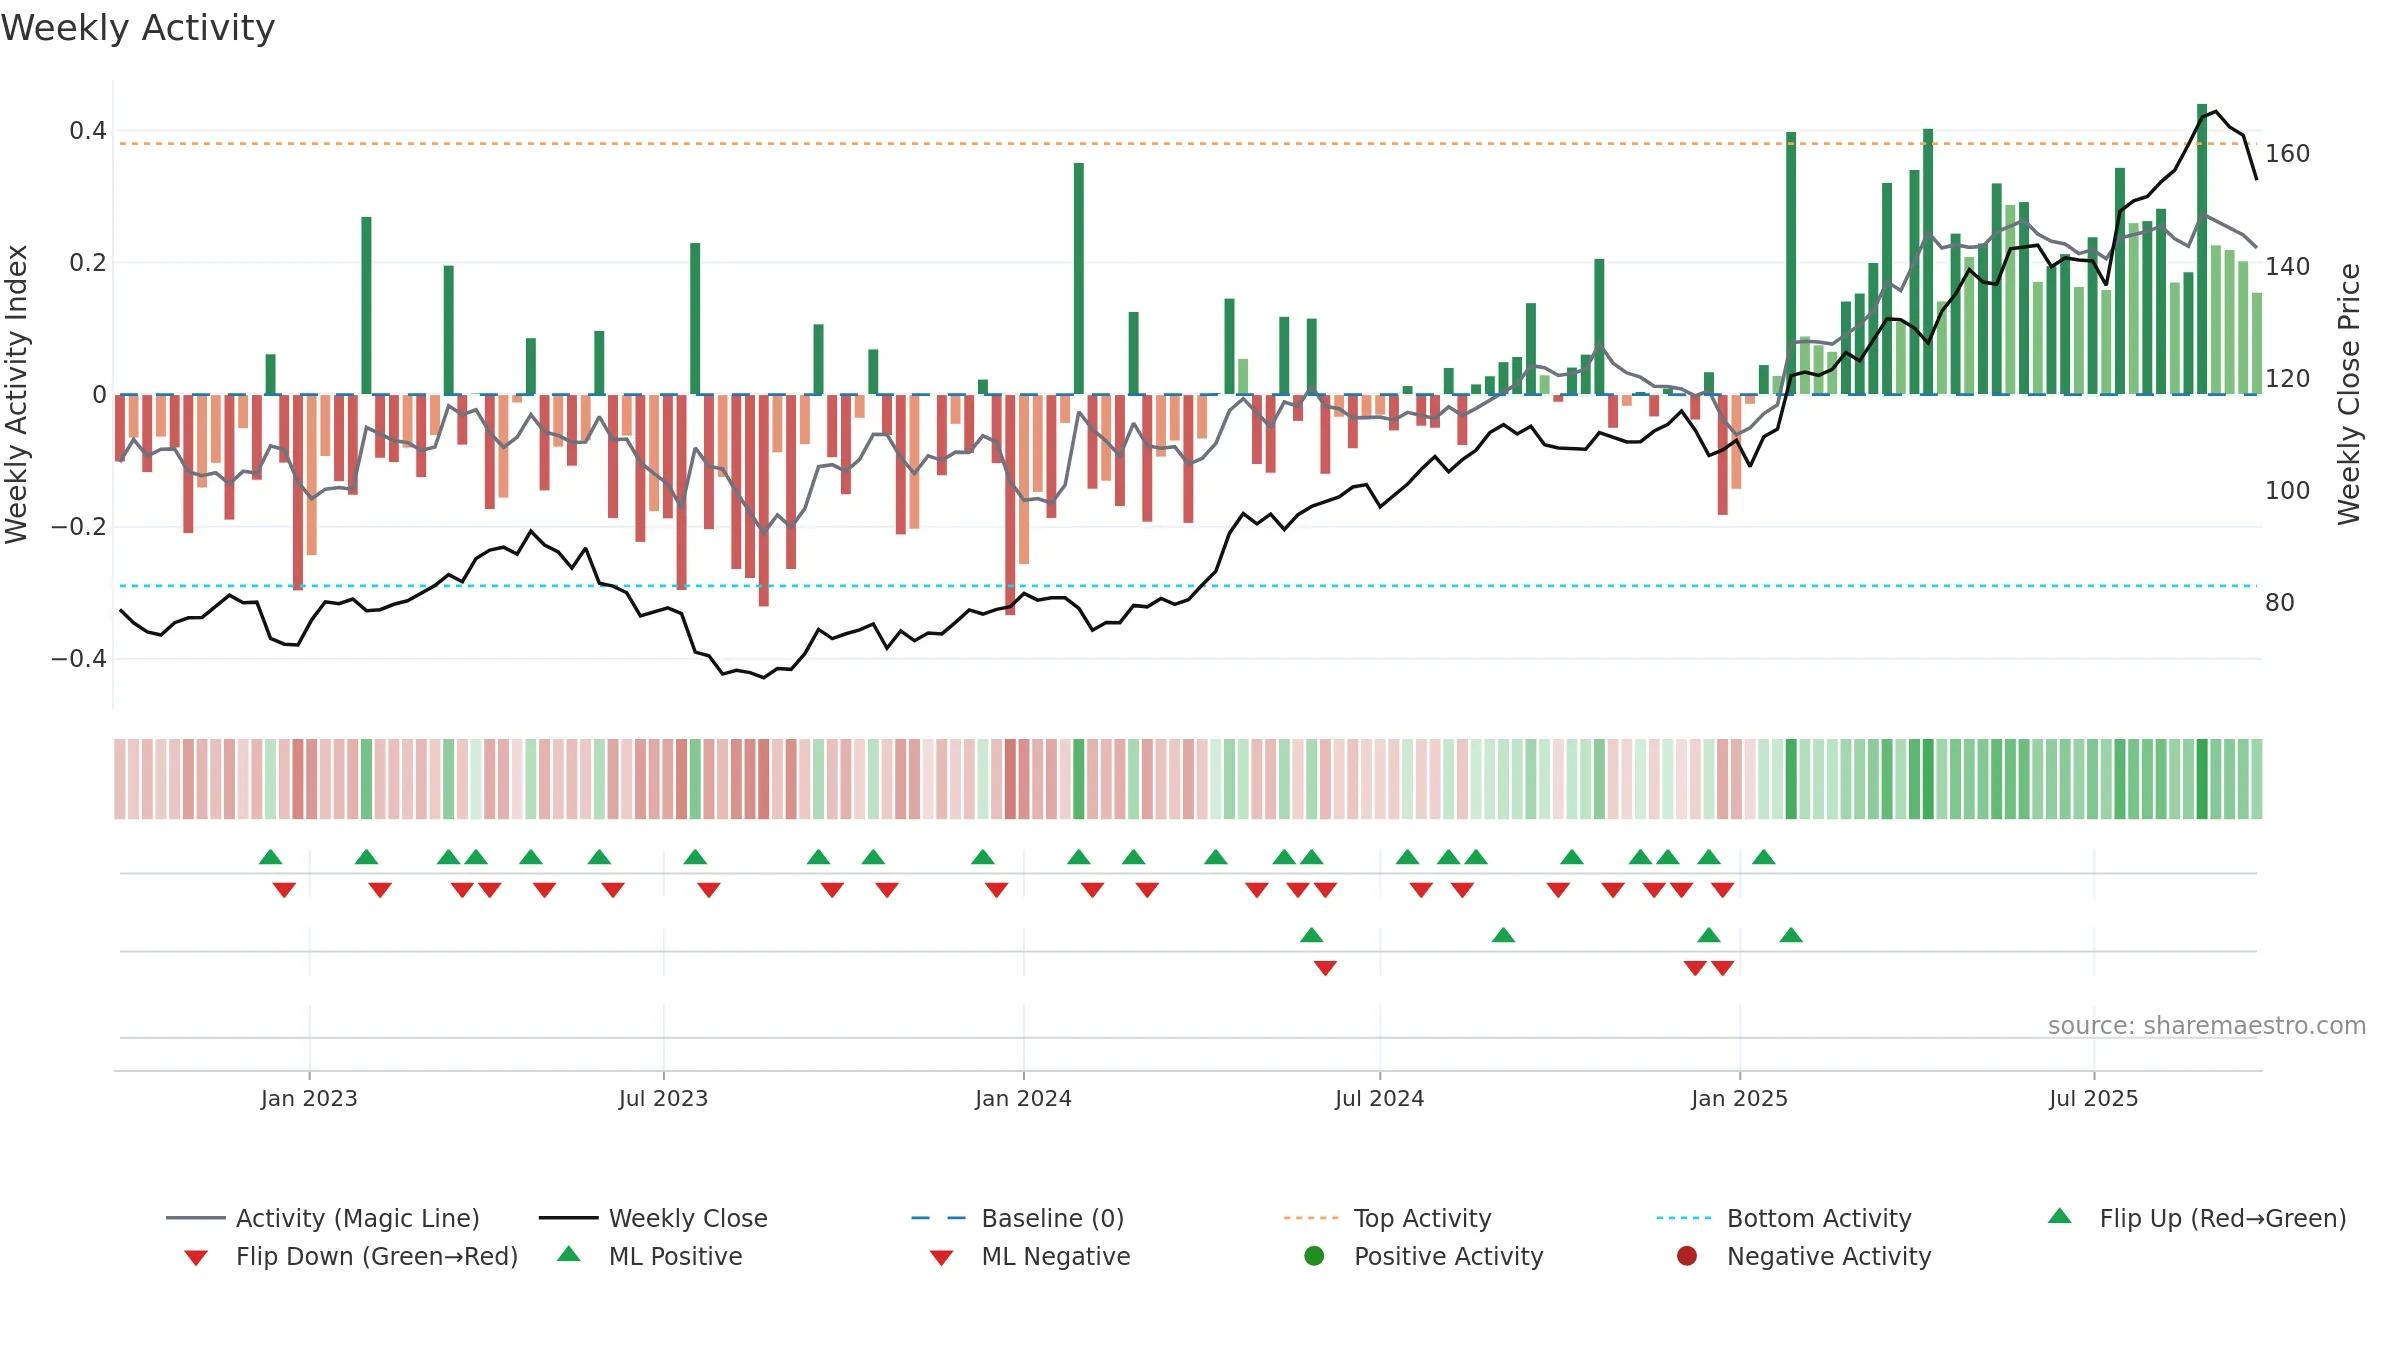The image size is (2400, 1350).
Task: Toggle the Top Activity legend entry
Action: tap(1387, 1218)
